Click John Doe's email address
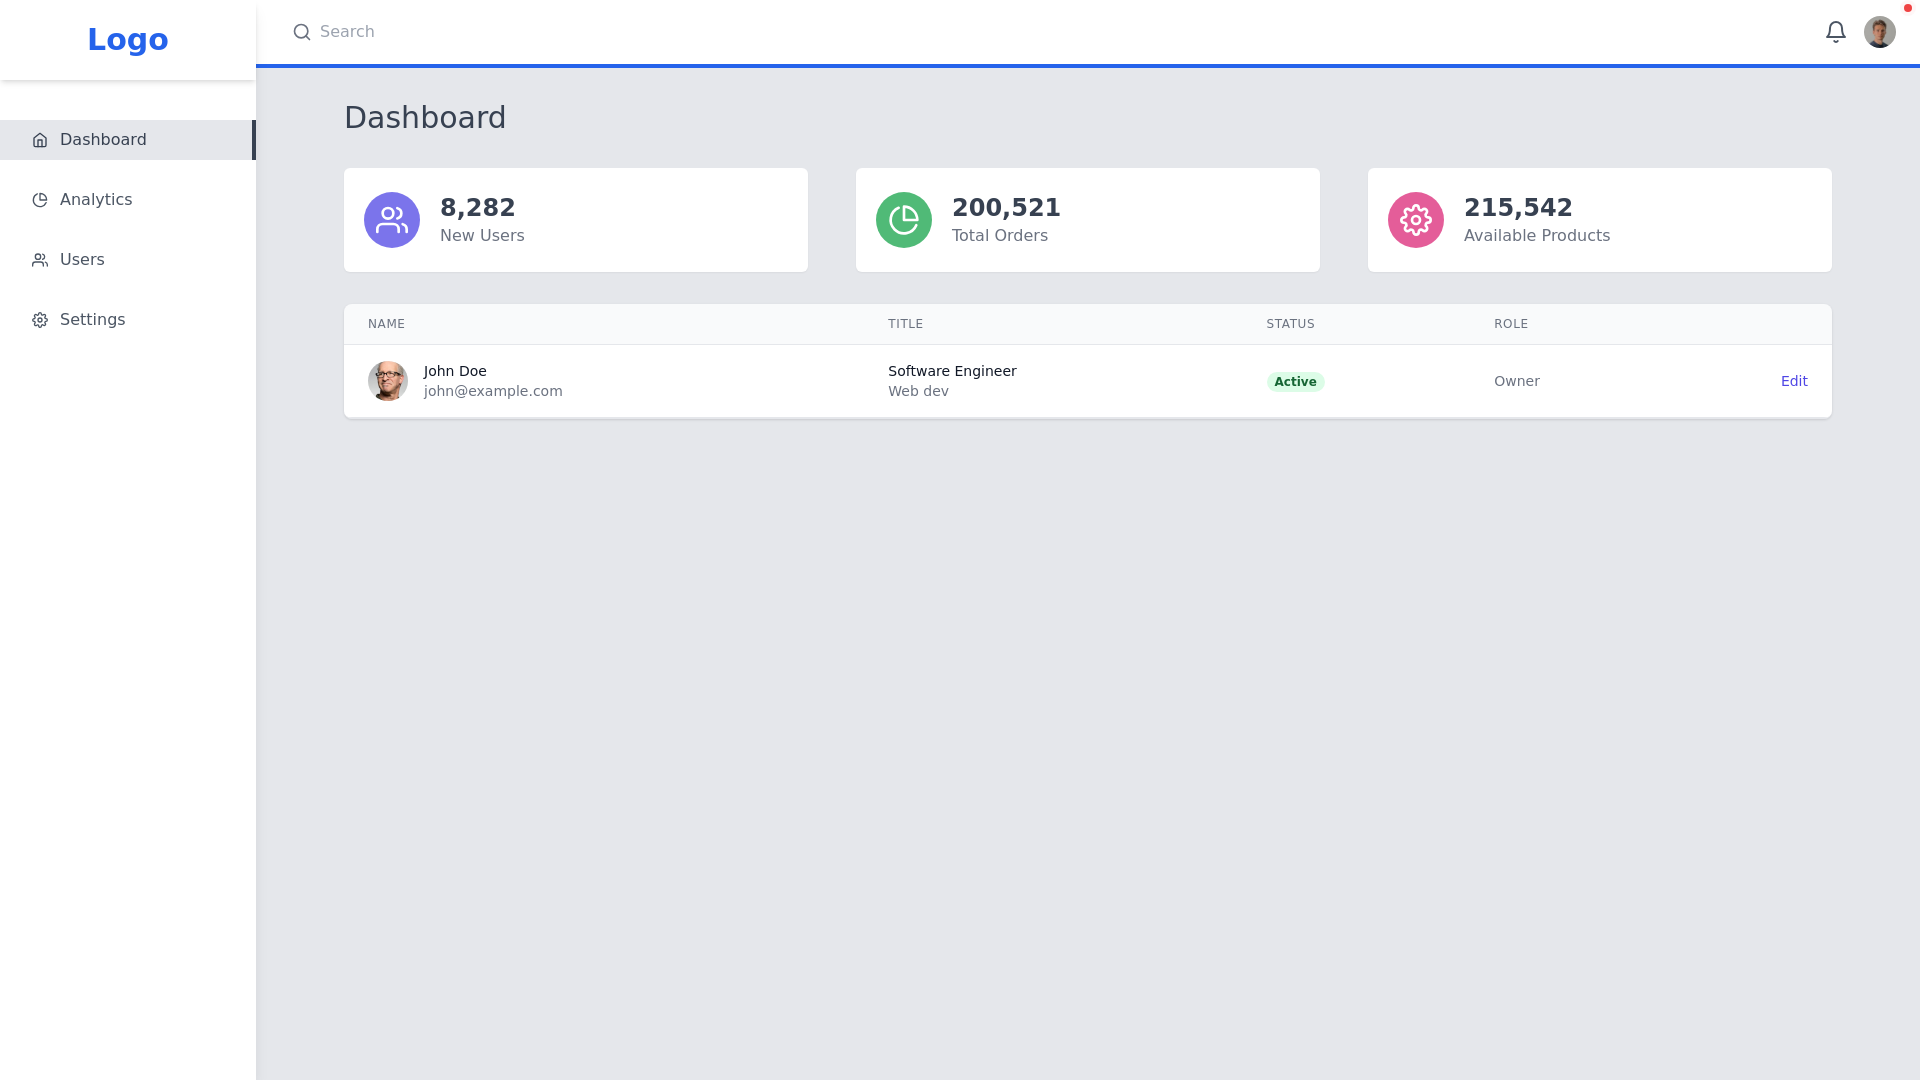The image size is (1920, 1080). [x=492, y=391]
